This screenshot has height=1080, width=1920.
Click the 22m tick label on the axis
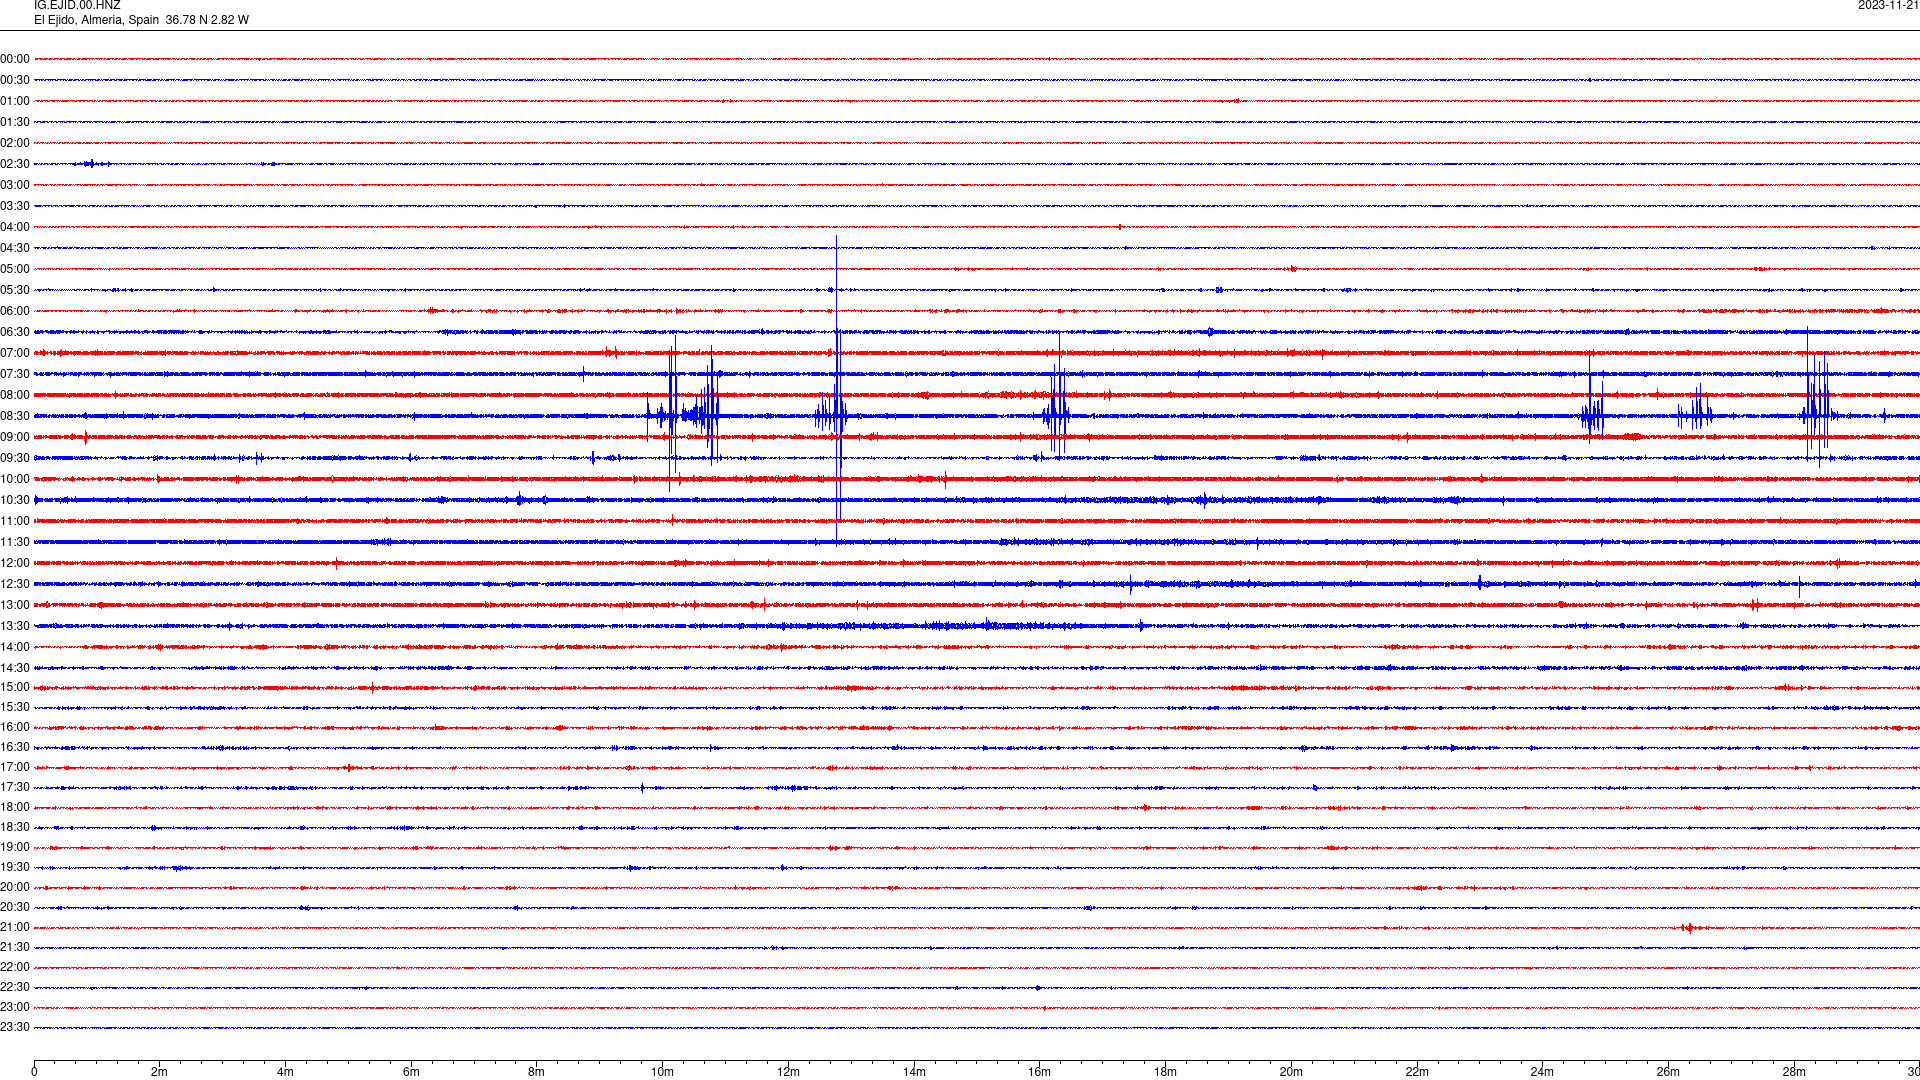pyautogui.click(x=1417, y=1072)
